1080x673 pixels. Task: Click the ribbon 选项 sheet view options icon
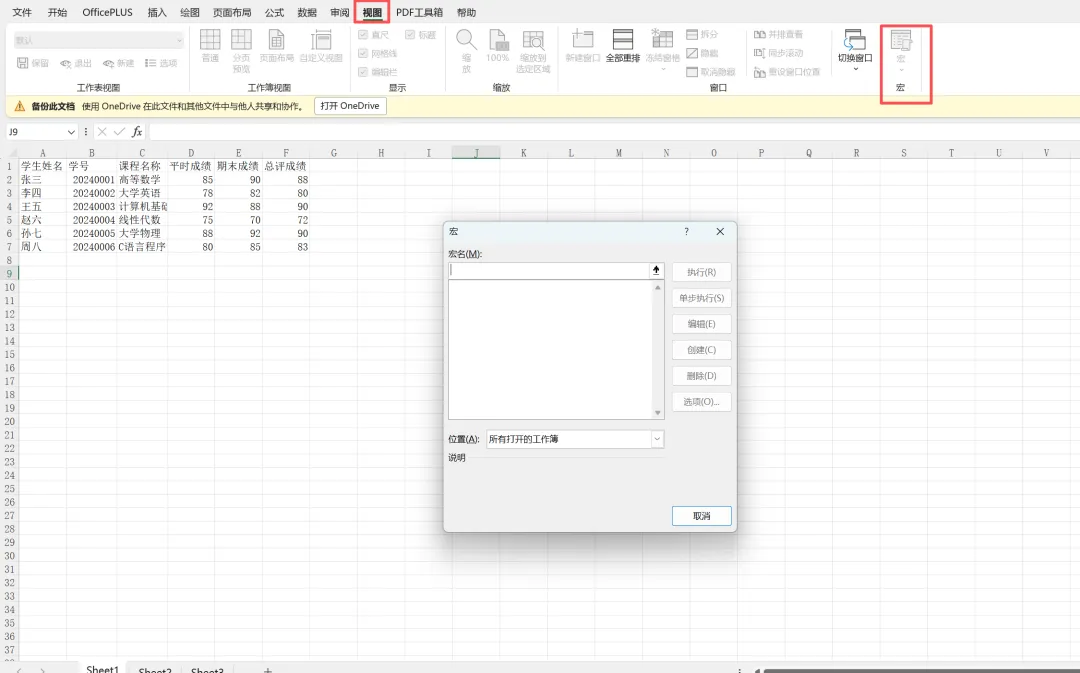tap(151, 63)
